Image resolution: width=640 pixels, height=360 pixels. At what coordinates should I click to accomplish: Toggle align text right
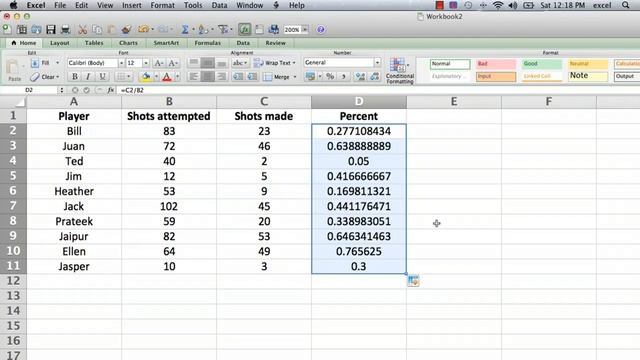pyautogui.click(x=222, y=76)
